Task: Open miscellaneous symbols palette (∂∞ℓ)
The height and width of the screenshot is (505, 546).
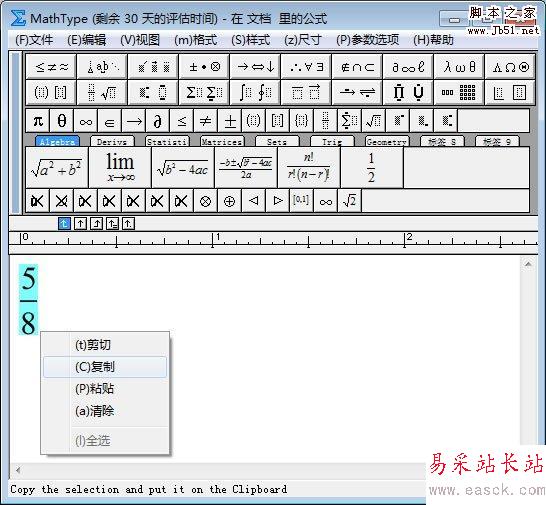Action: [408, 66]
